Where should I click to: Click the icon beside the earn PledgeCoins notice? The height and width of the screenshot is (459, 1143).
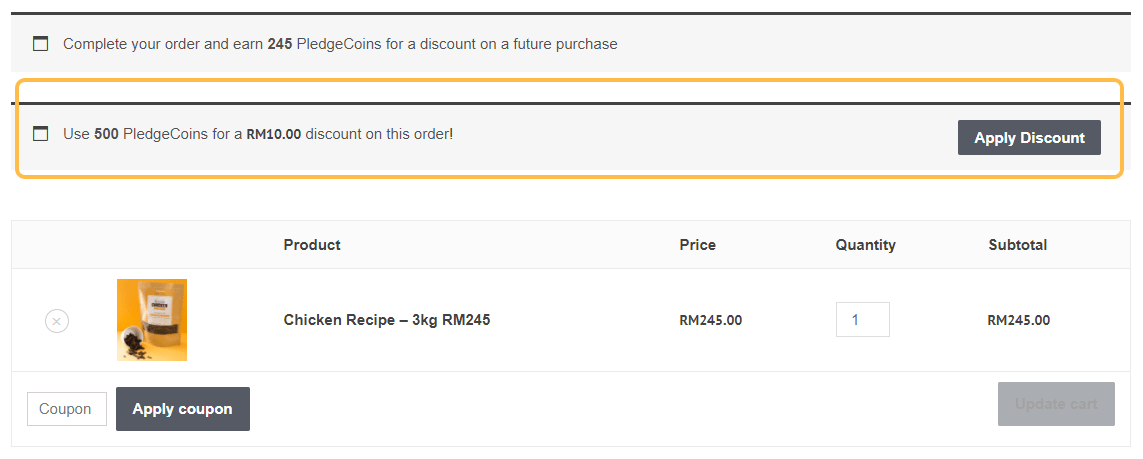click(41, 44)
